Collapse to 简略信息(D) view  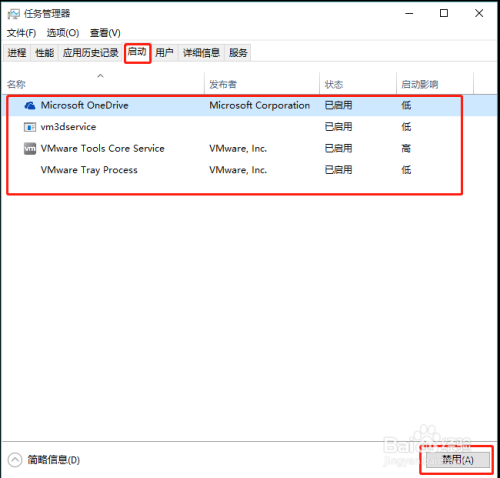(x=44, y=460)
